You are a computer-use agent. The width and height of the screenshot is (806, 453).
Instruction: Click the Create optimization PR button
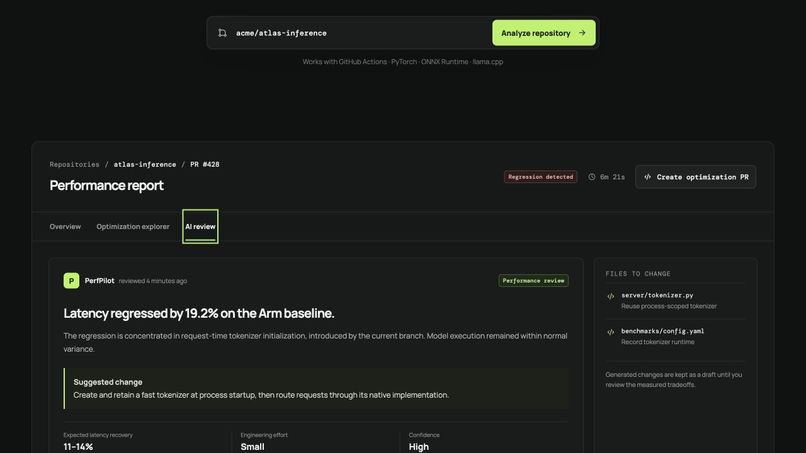tap(695, 177)
